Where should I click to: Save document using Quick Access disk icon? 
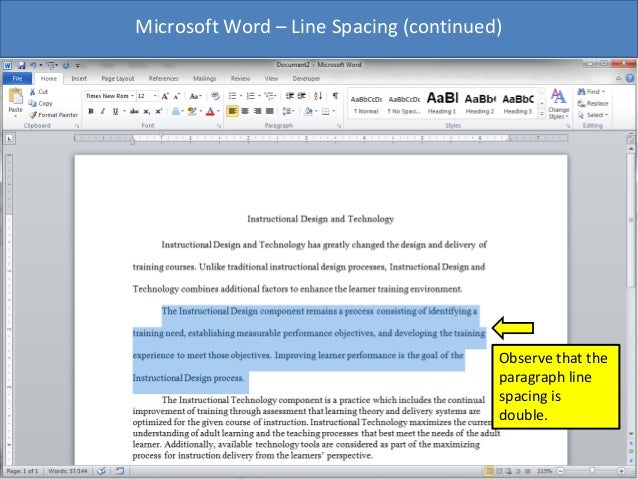21,65
